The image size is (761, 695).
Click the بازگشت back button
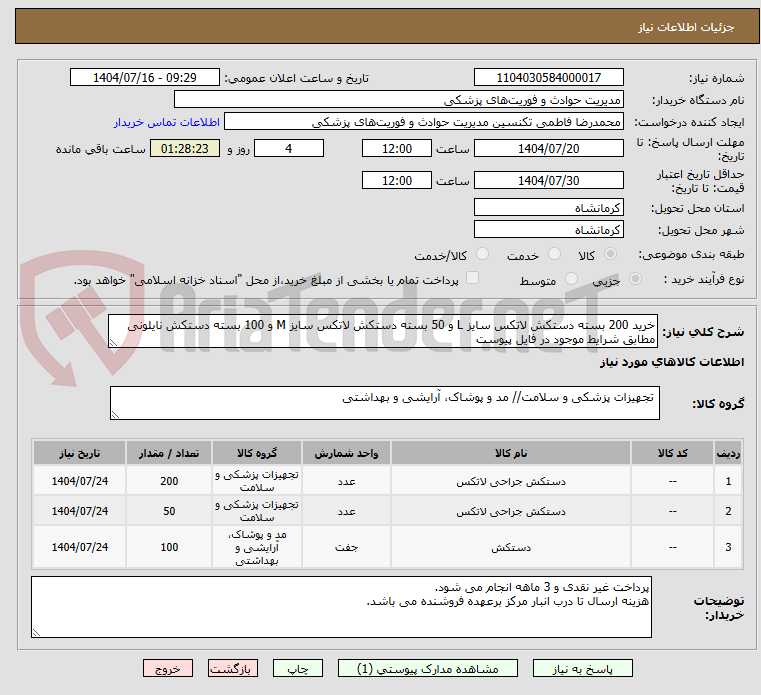point(232,668)
